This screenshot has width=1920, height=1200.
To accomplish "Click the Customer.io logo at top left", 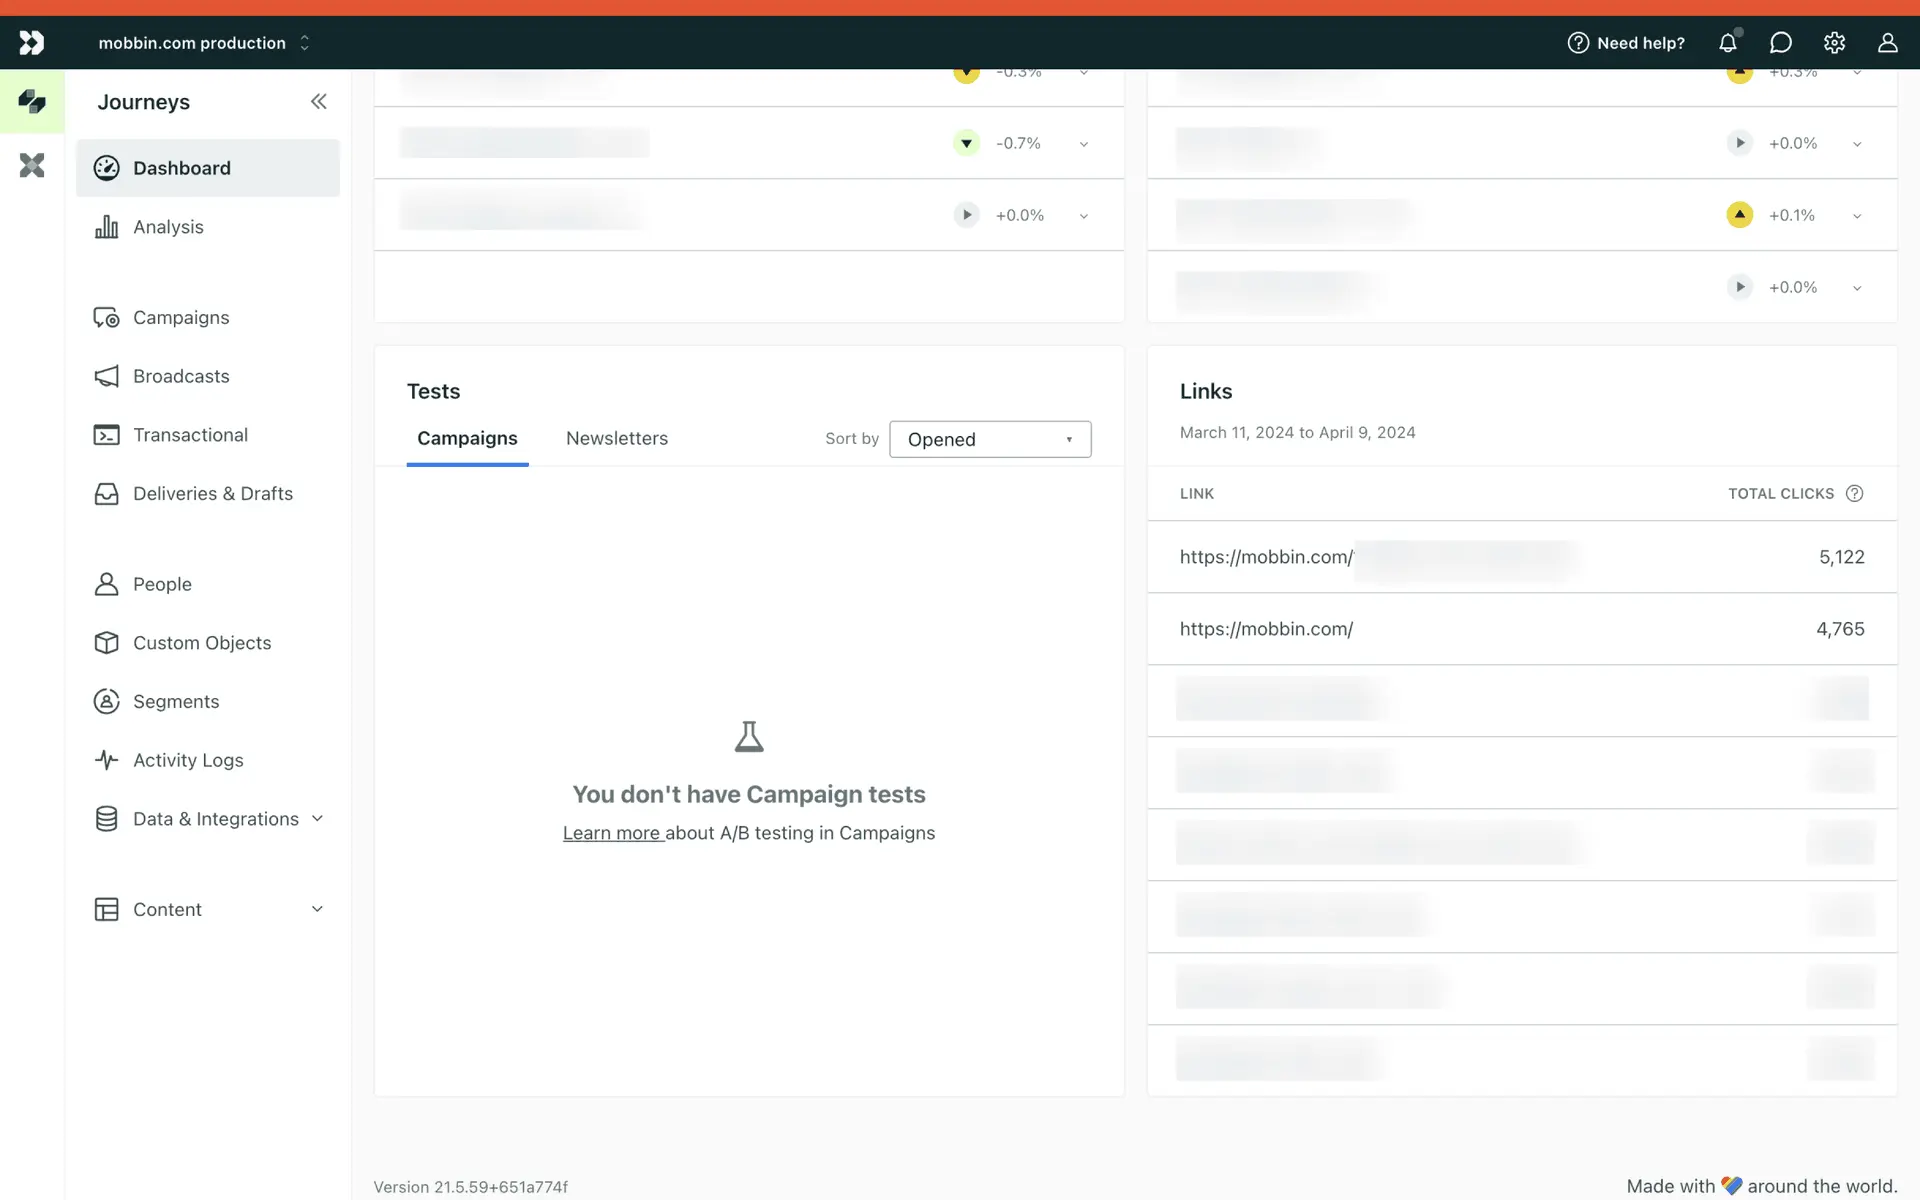I will 32,42.
